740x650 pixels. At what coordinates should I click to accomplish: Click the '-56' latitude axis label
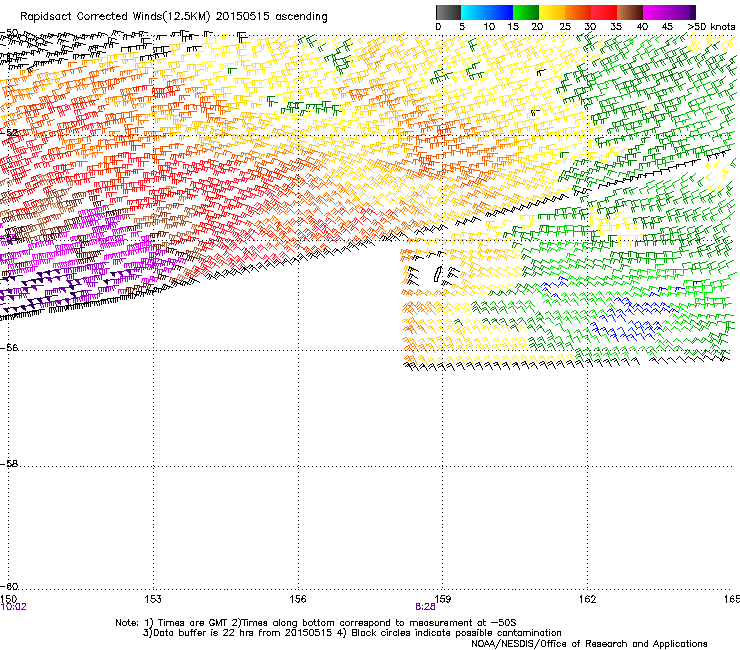point(9,348)
